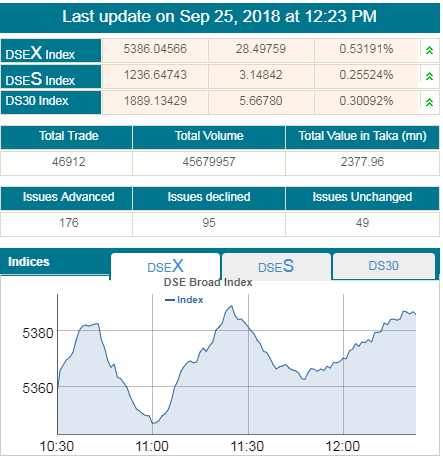Click the chart peak near 11:25

(x=232, y=306)
